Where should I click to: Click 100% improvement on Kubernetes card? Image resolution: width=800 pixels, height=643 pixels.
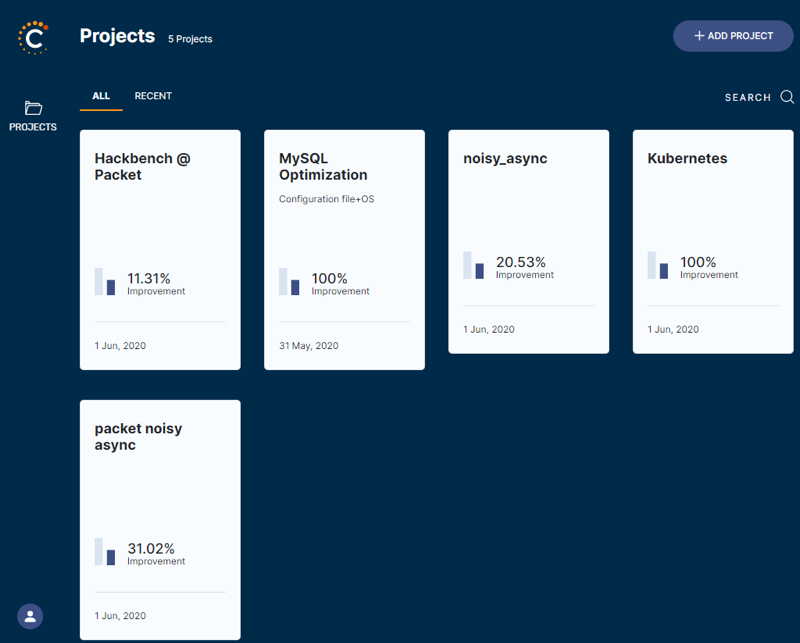[x=698, y=262]
